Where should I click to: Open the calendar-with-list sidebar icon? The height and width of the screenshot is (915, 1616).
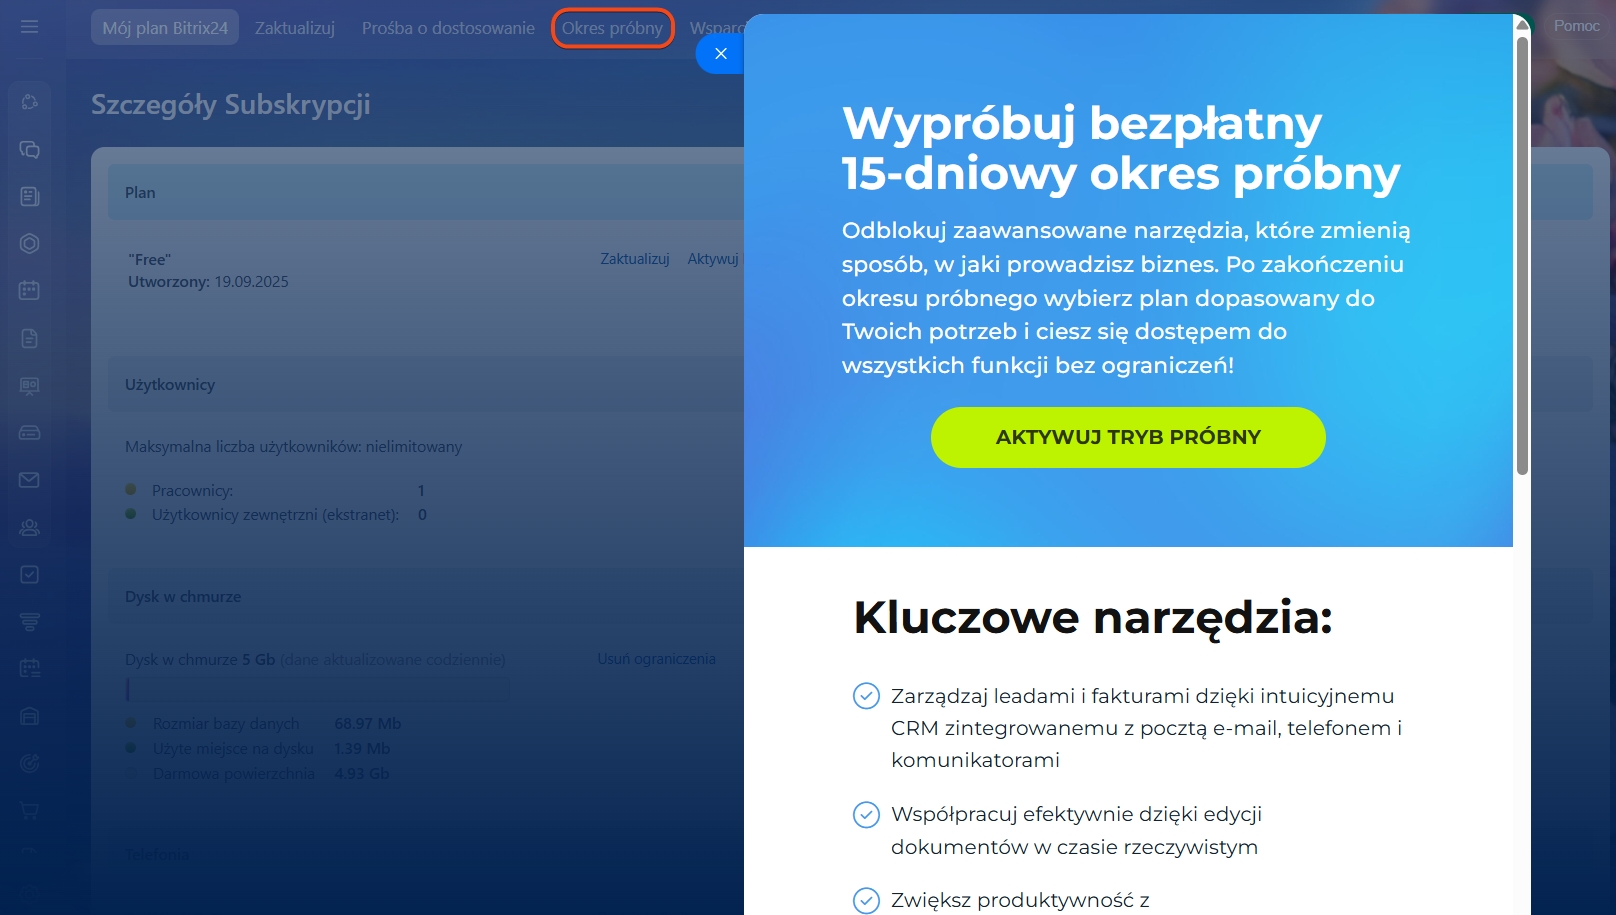[29, 669]
